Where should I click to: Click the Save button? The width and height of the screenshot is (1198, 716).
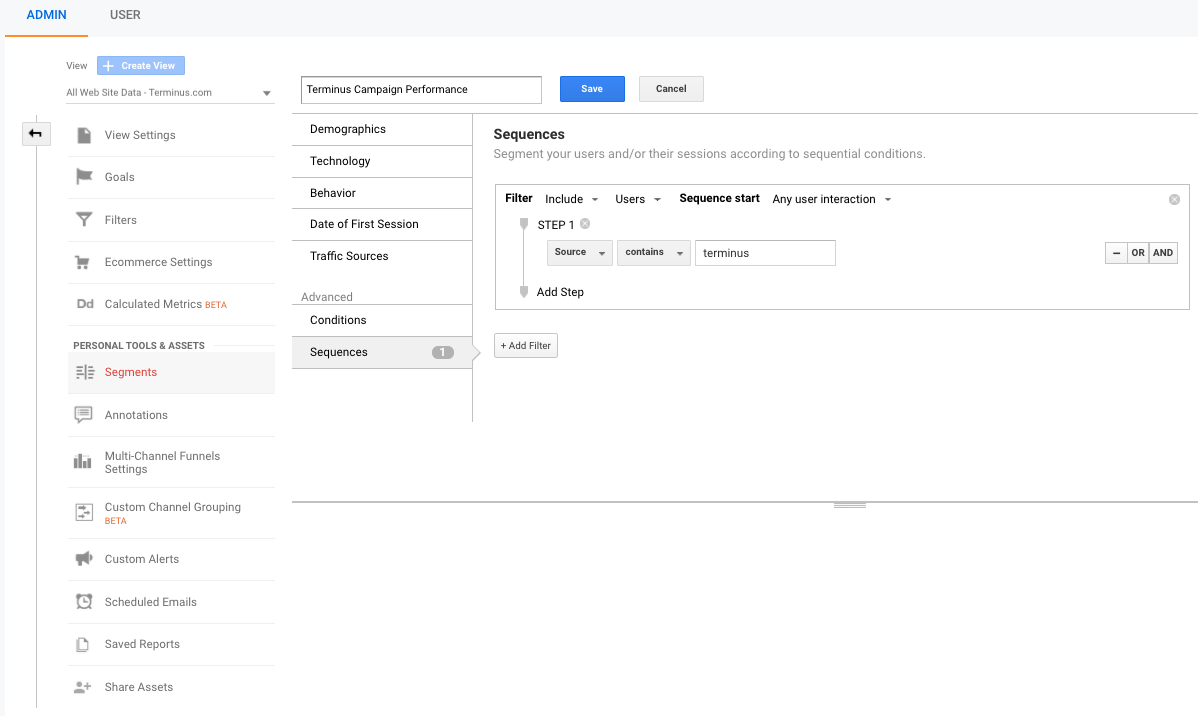(x=592, y=89)
